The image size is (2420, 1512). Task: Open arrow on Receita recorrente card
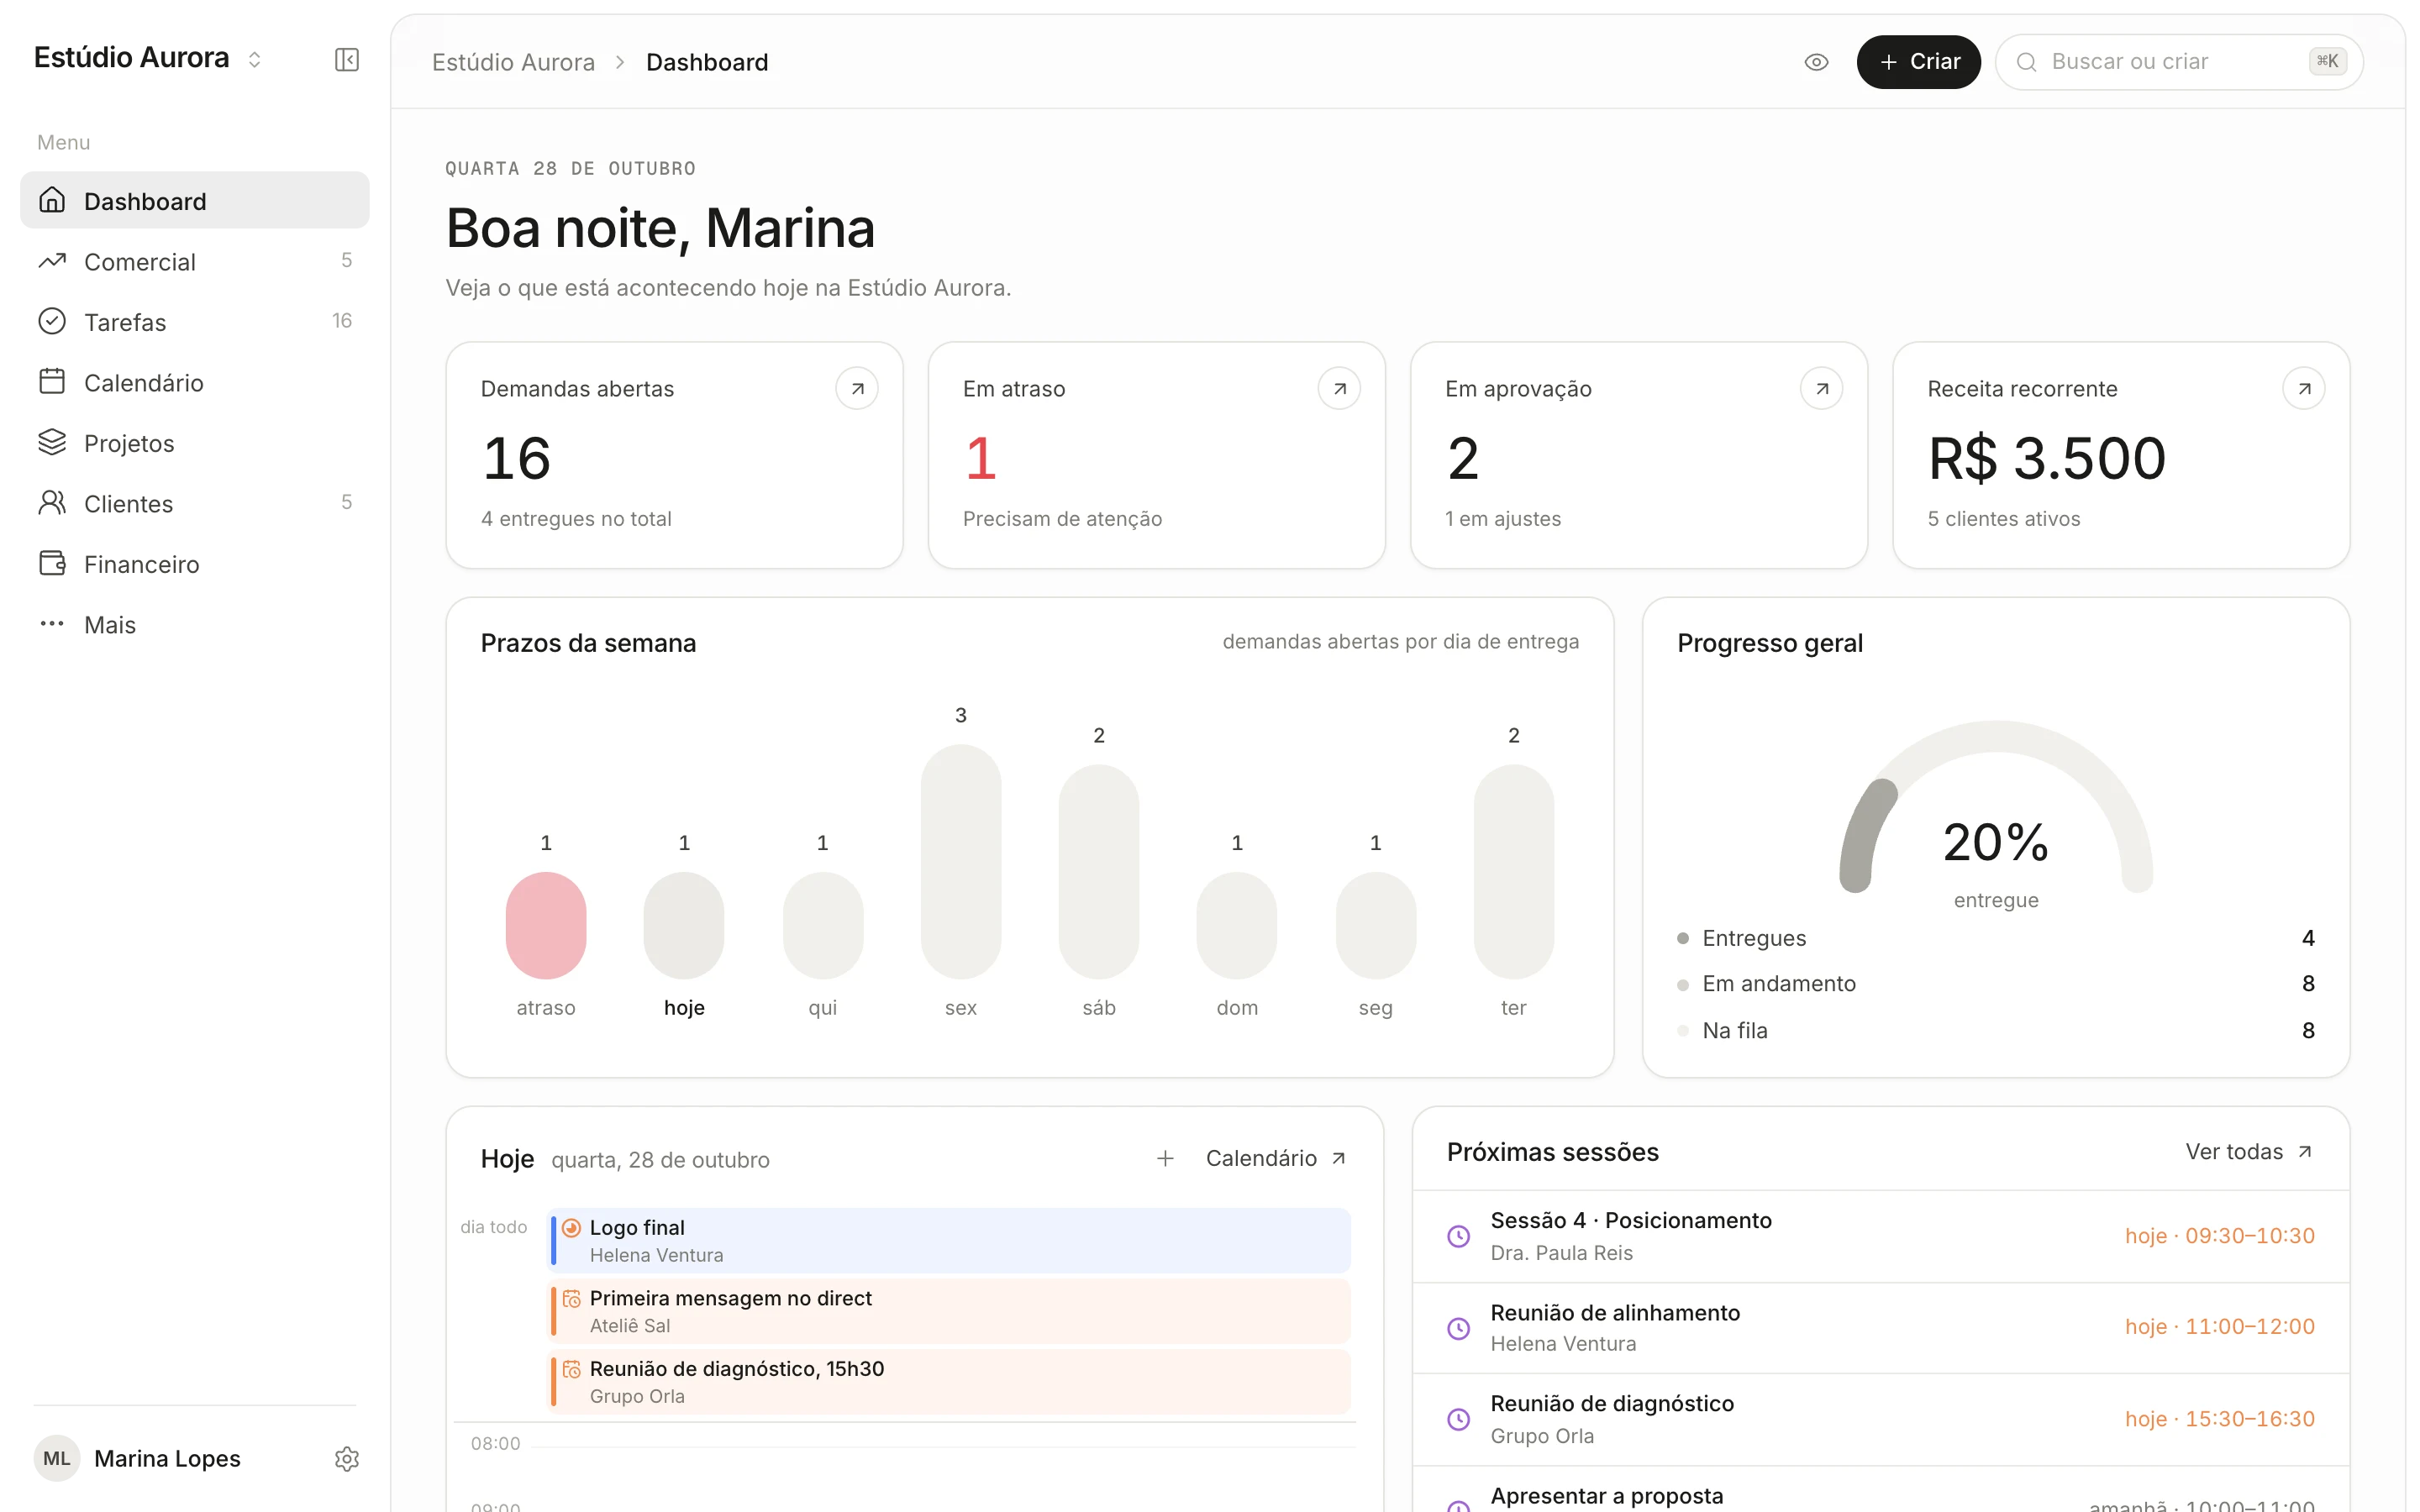pyautogui.click(x=2303, y=389)
